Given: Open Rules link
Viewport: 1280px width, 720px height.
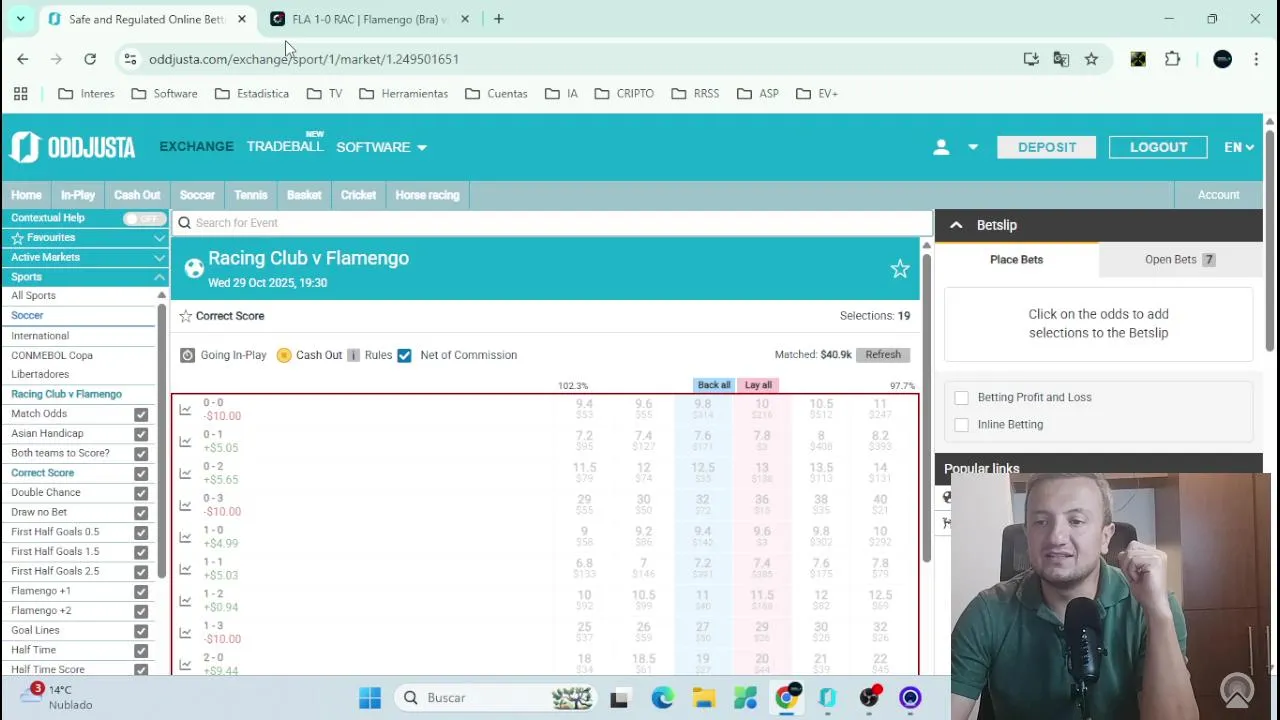Looking at the screenshot, I should (x=378, y=355).
